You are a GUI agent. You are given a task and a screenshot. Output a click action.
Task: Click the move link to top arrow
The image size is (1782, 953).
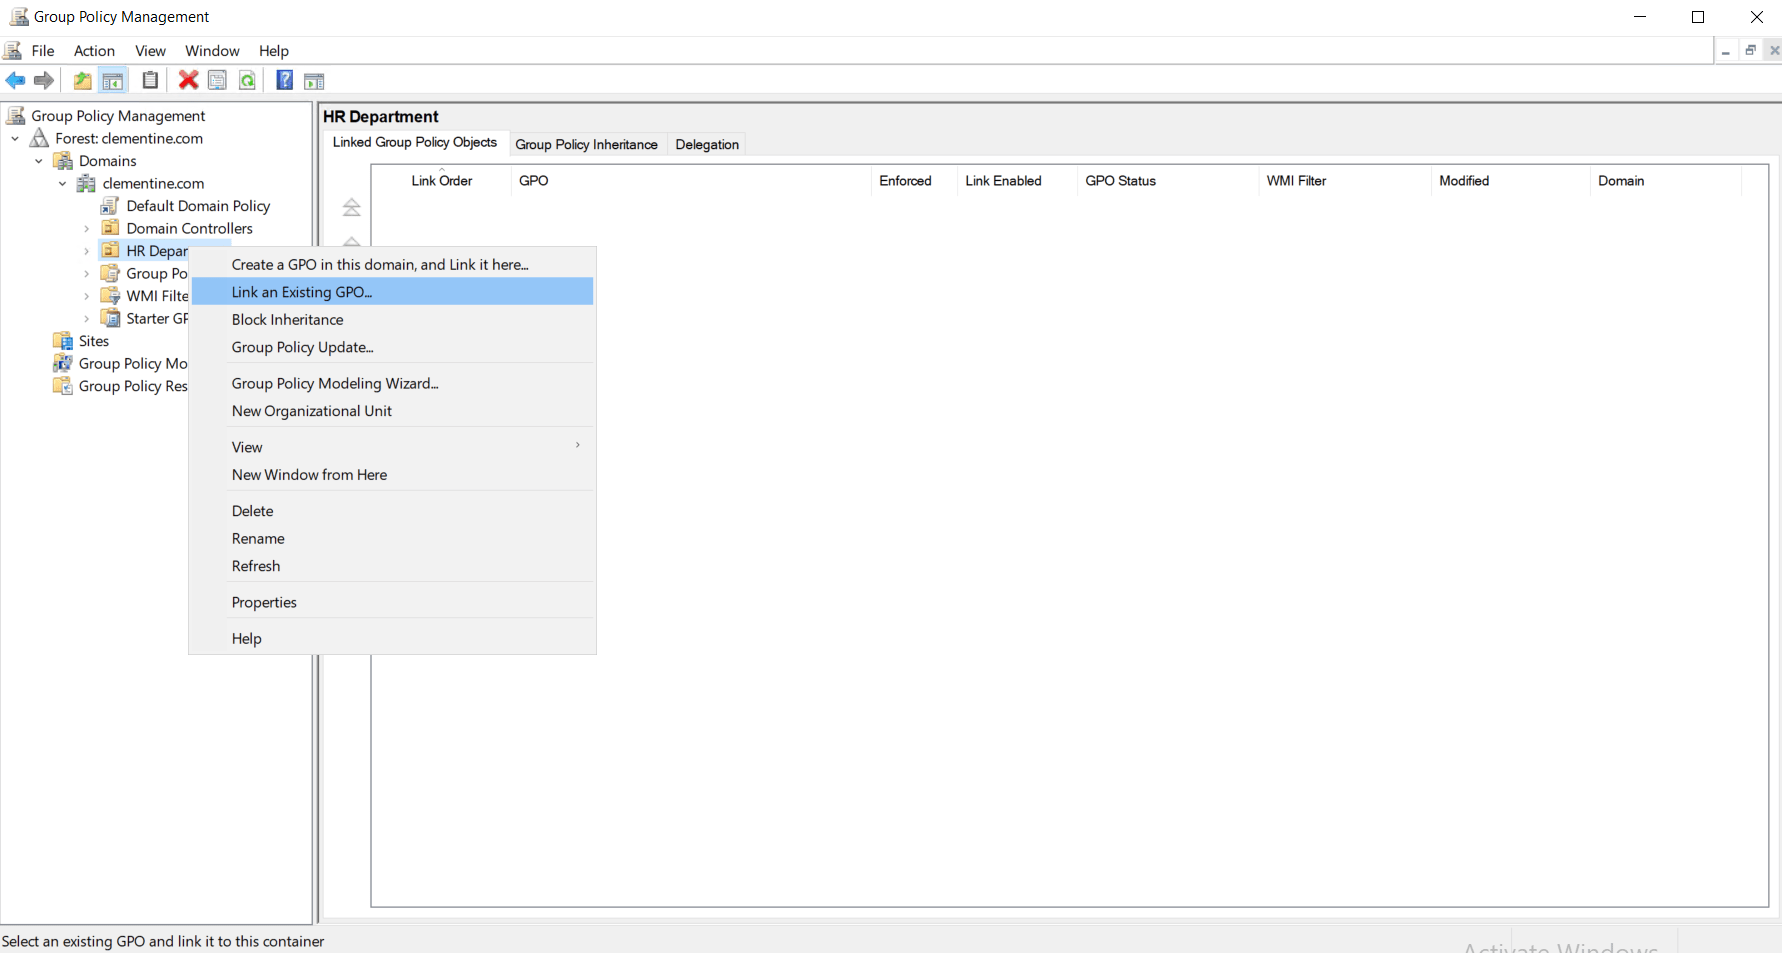point(351,207)
